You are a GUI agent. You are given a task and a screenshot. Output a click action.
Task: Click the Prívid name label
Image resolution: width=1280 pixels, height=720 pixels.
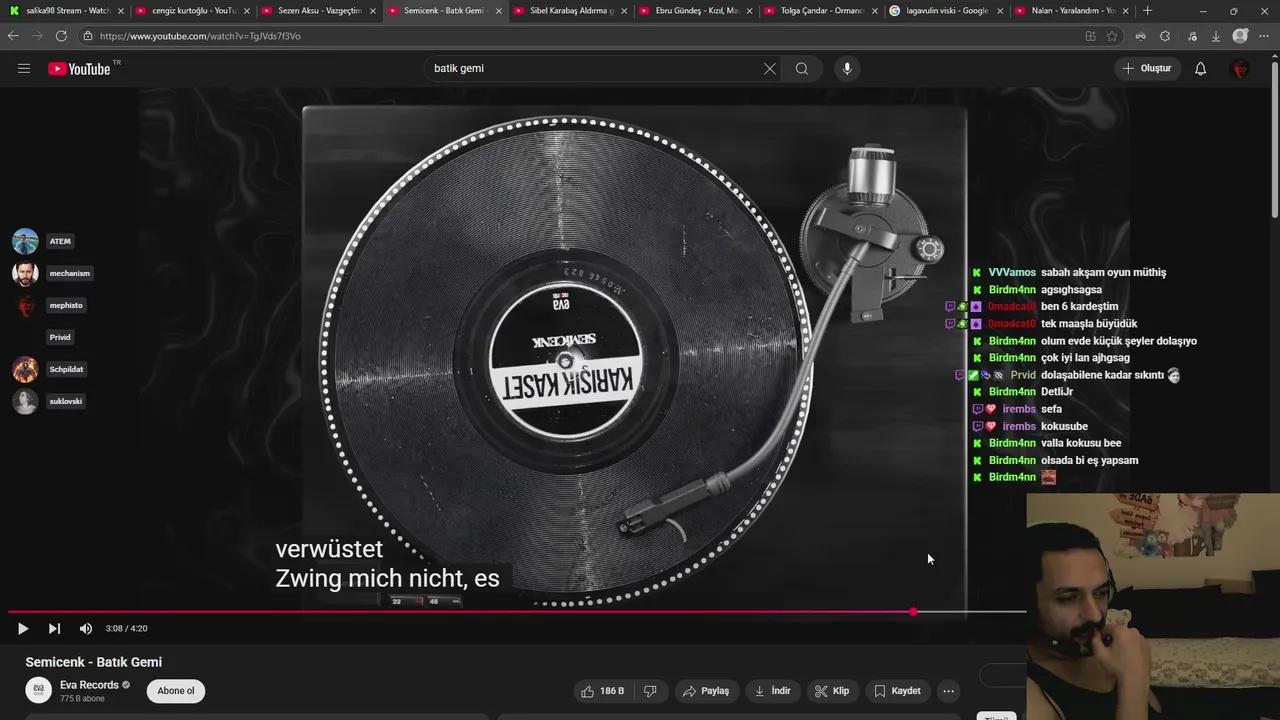60,337
